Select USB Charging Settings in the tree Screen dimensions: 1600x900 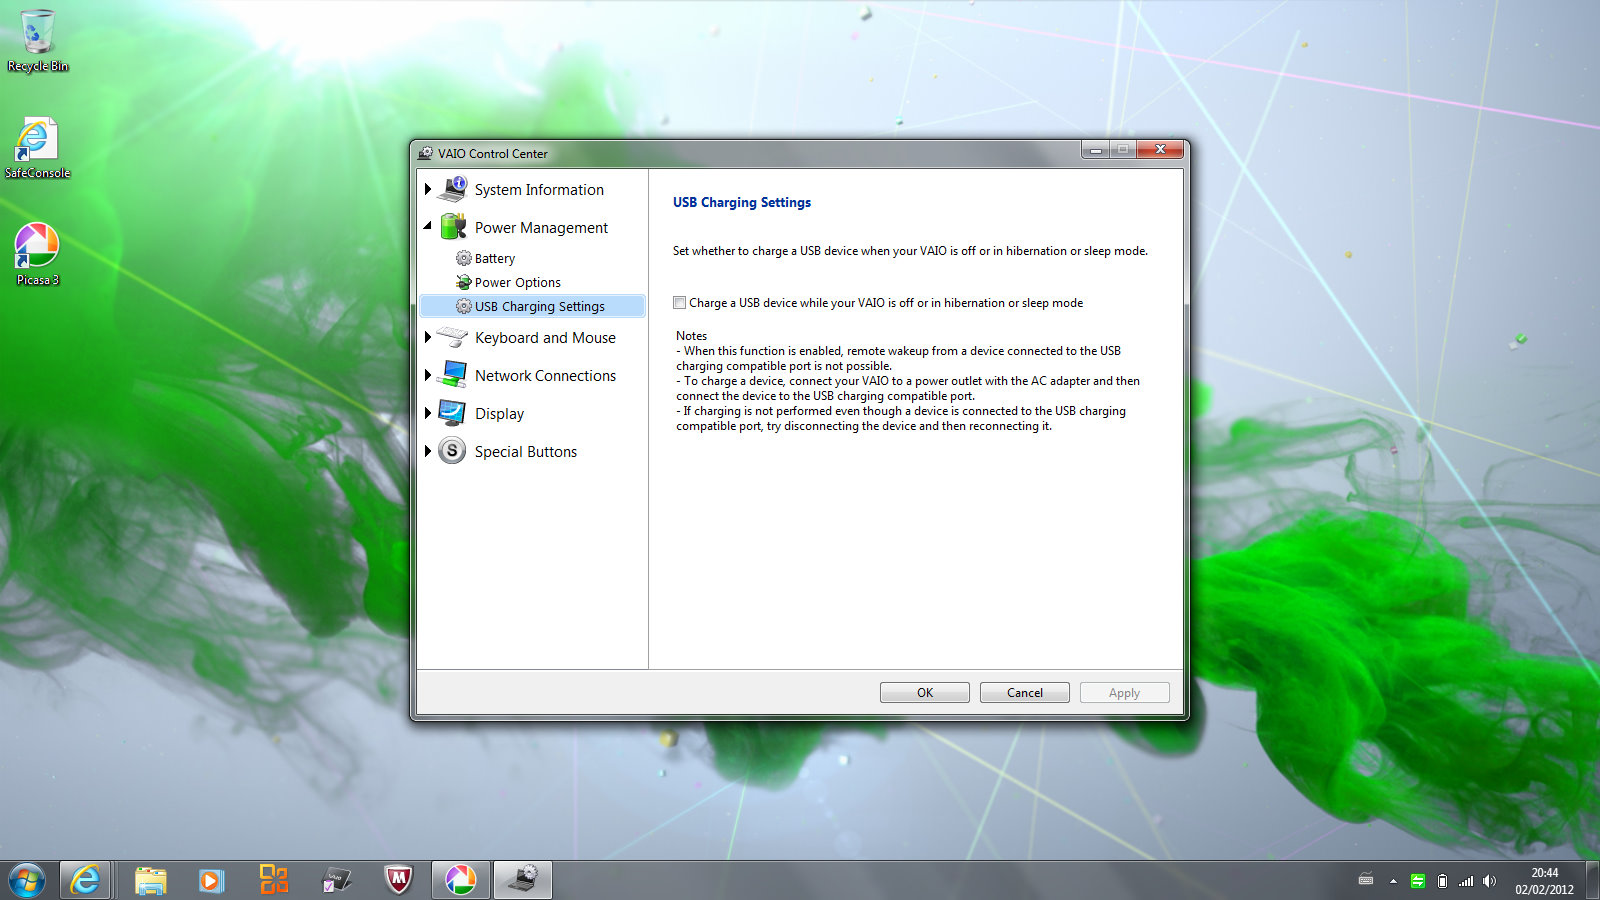pos(532,306)
